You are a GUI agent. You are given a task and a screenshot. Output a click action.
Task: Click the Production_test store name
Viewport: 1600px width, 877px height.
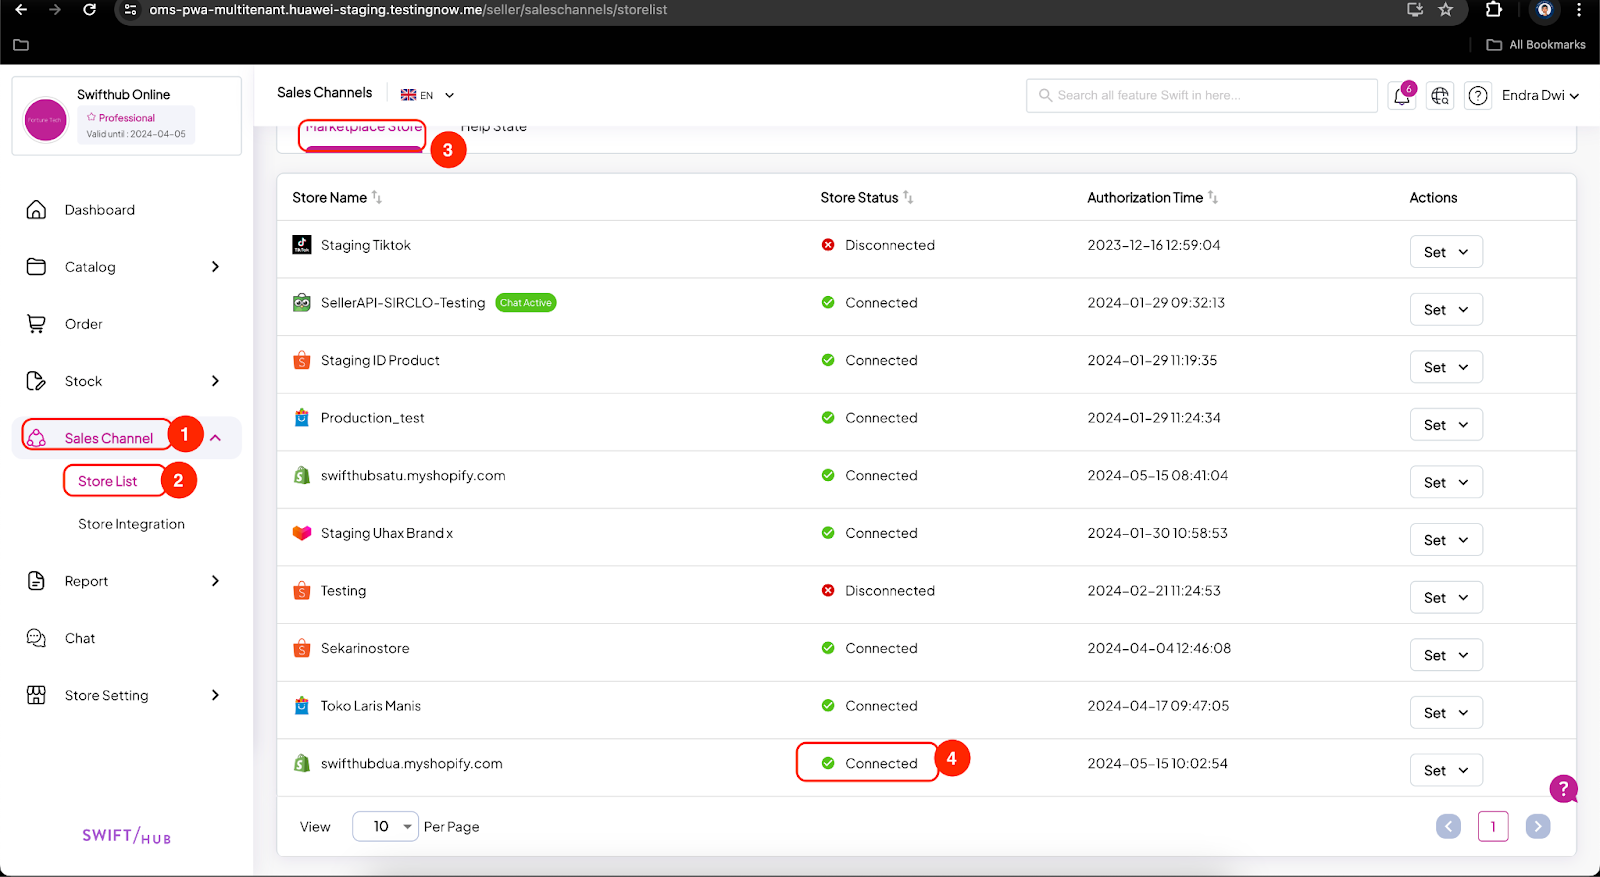tap(372, 418)
